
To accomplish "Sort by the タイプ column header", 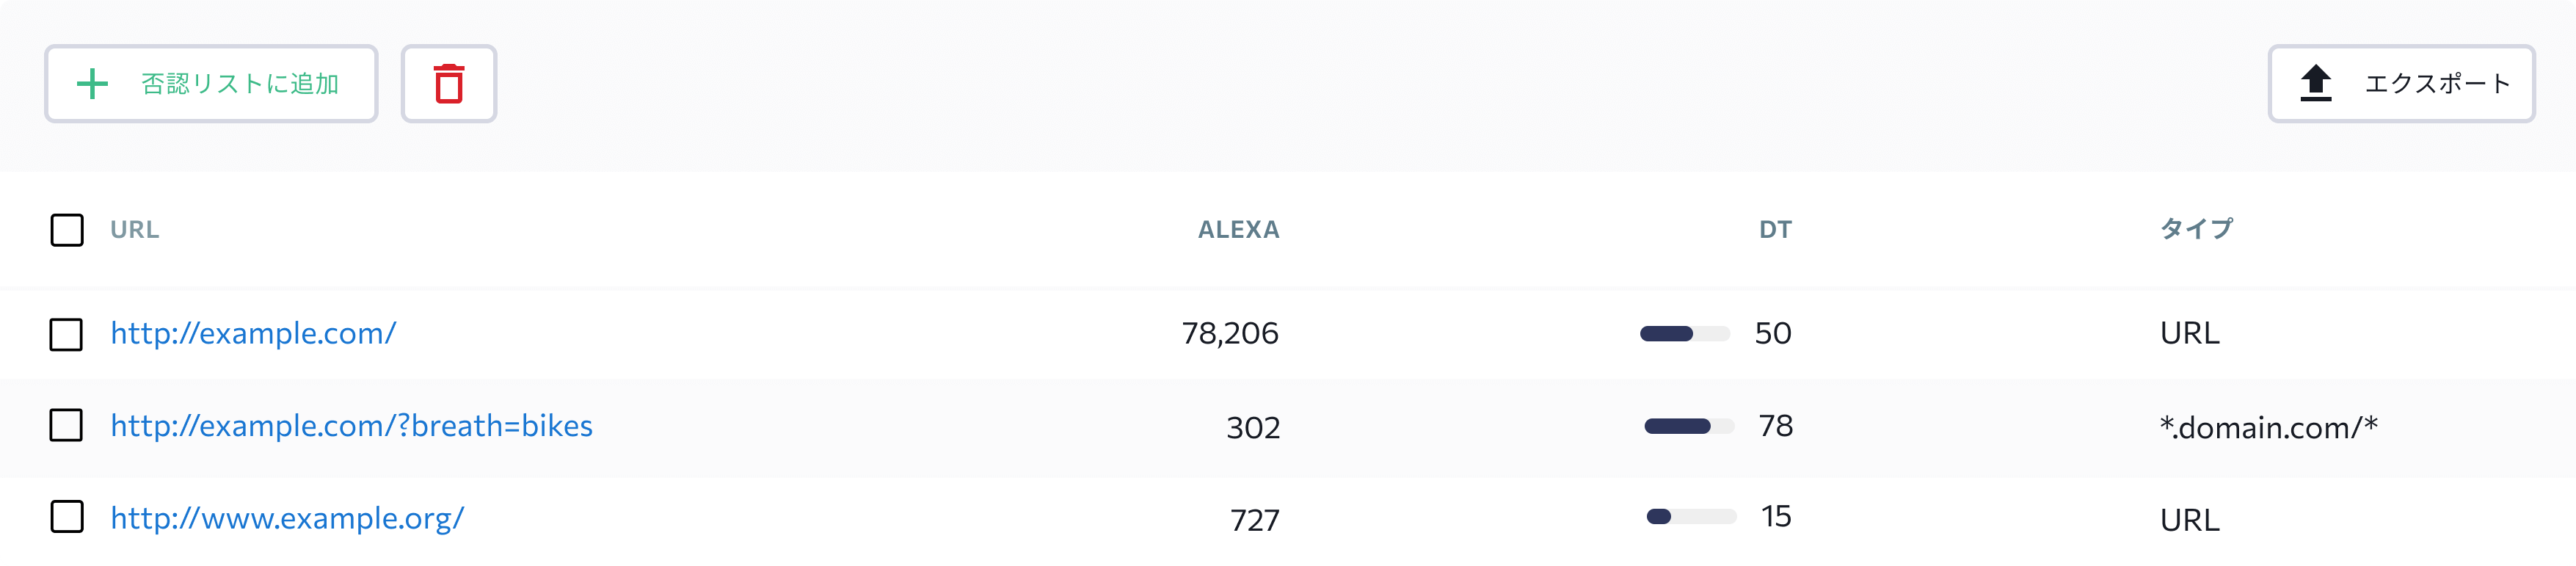I will tap(2196, 229).
